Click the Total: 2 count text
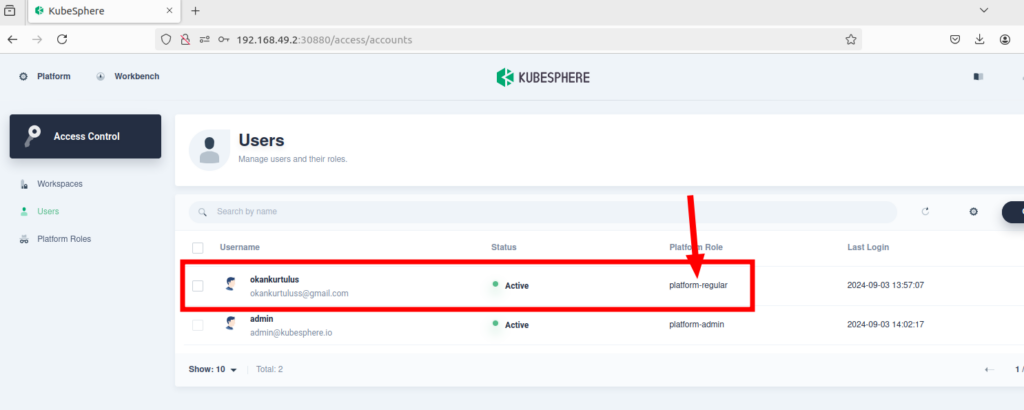Screen dimensions: 1024x410 click(x=269, y=370)
